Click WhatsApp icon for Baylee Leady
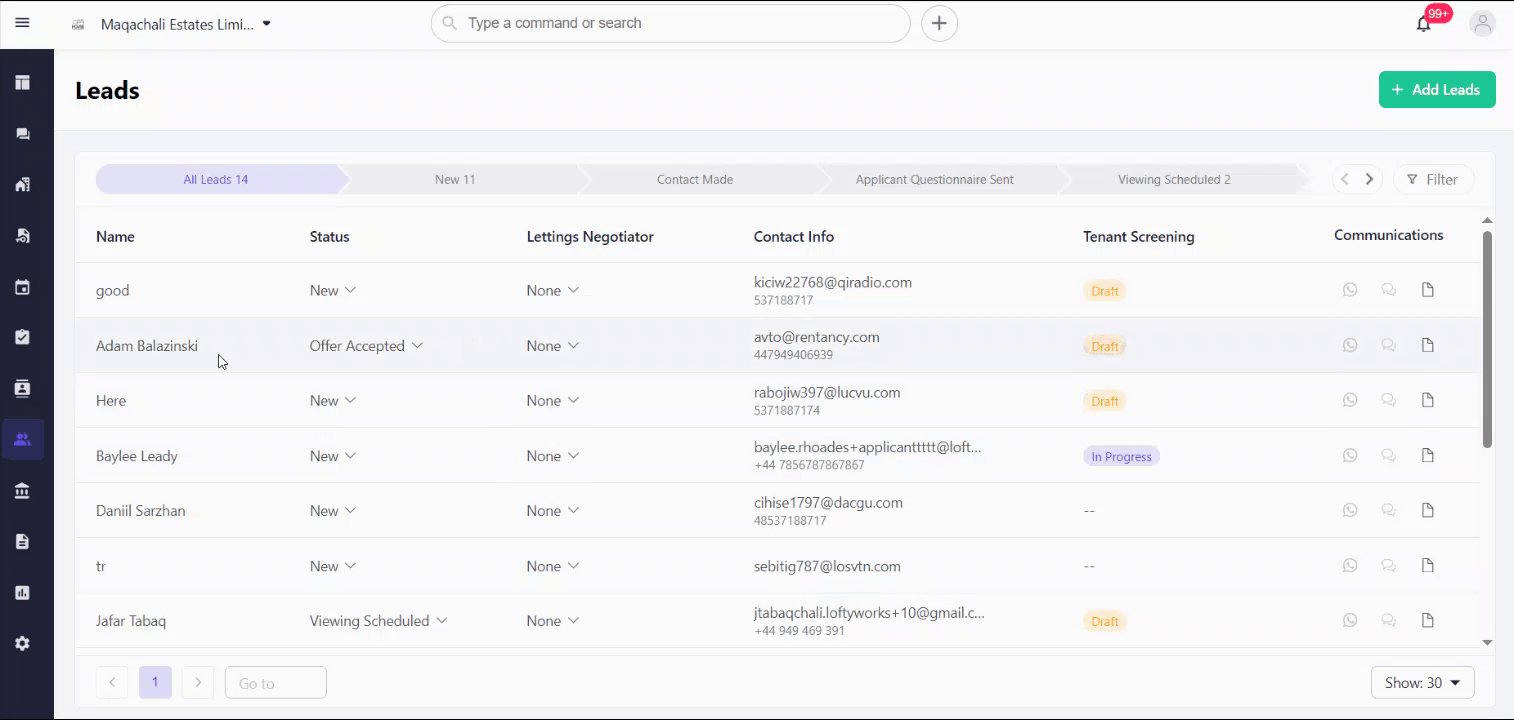 click(x=1350, y=455)
